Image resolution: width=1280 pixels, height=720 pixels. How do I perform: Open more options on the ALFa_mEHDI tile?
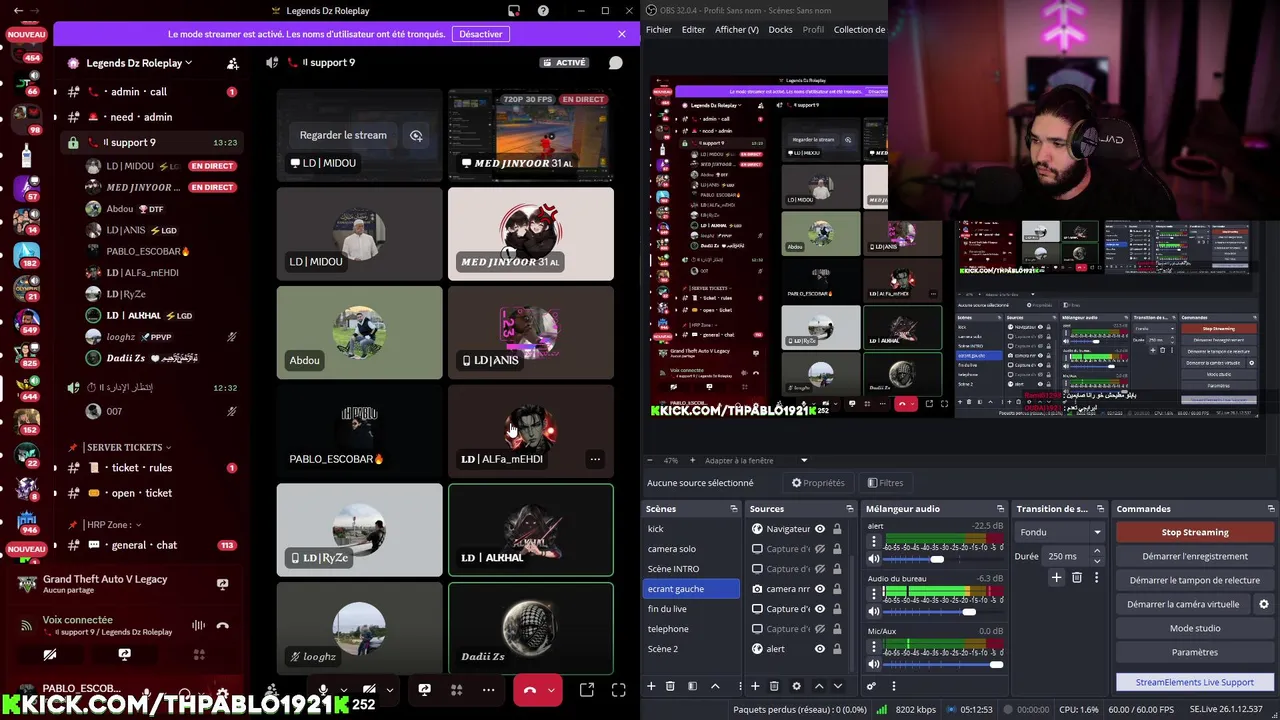(x=595, y=459)
